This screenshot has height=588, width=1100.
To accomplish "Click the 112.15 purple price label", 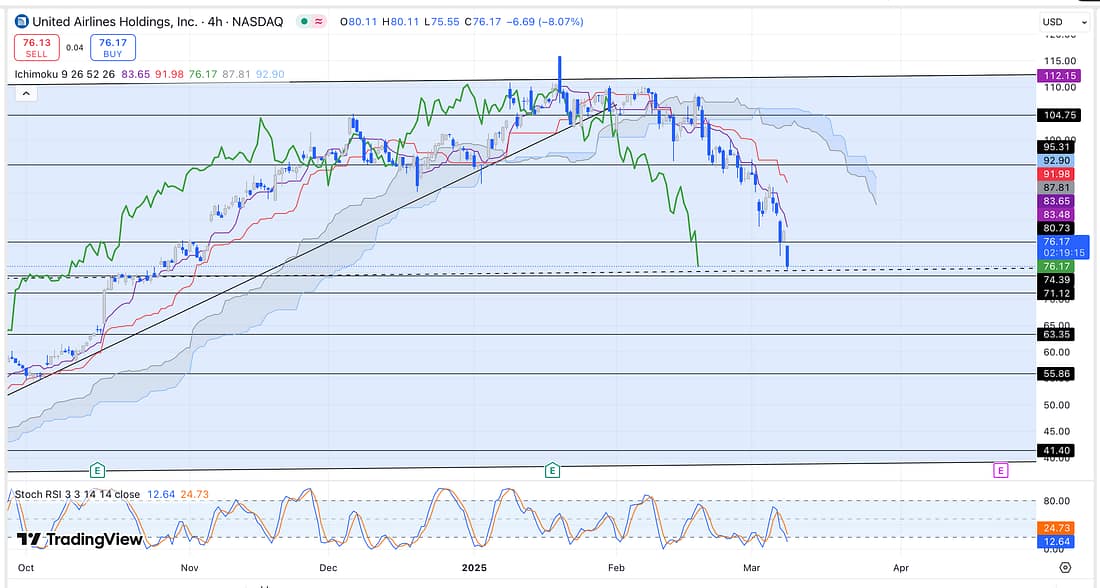I will point(1057,76).
